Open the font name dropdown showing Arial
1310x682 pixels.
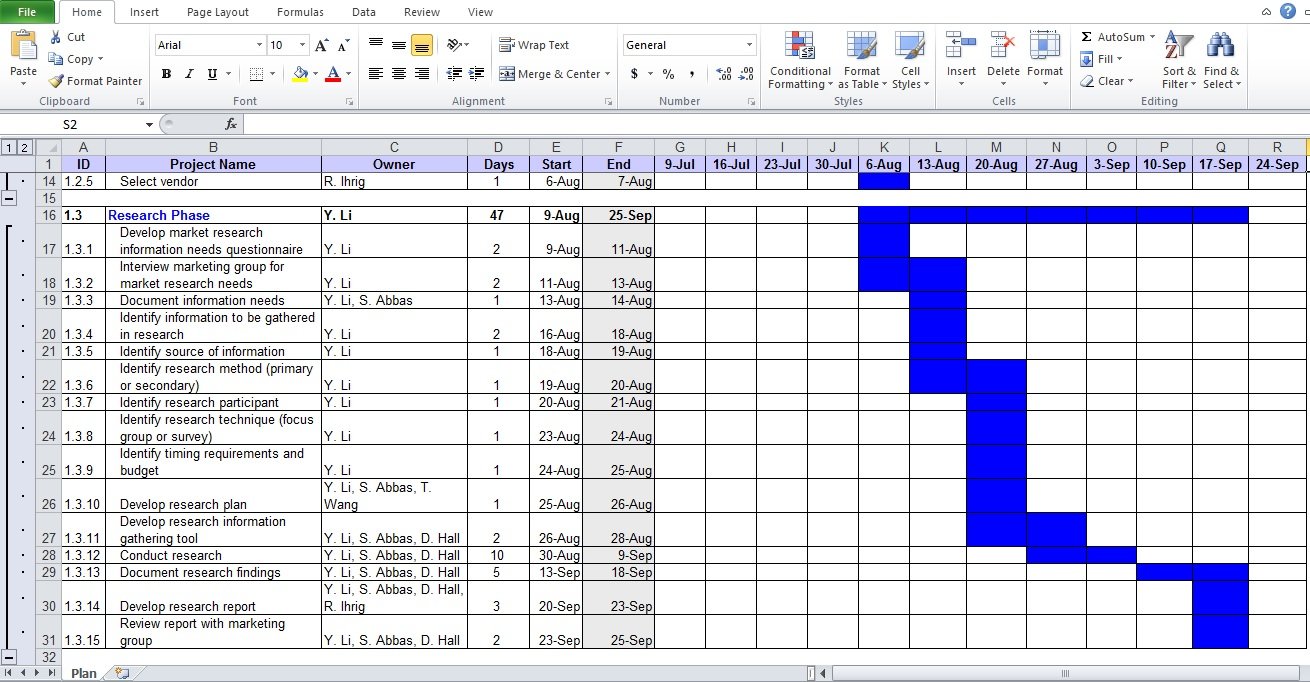point(210,45)
